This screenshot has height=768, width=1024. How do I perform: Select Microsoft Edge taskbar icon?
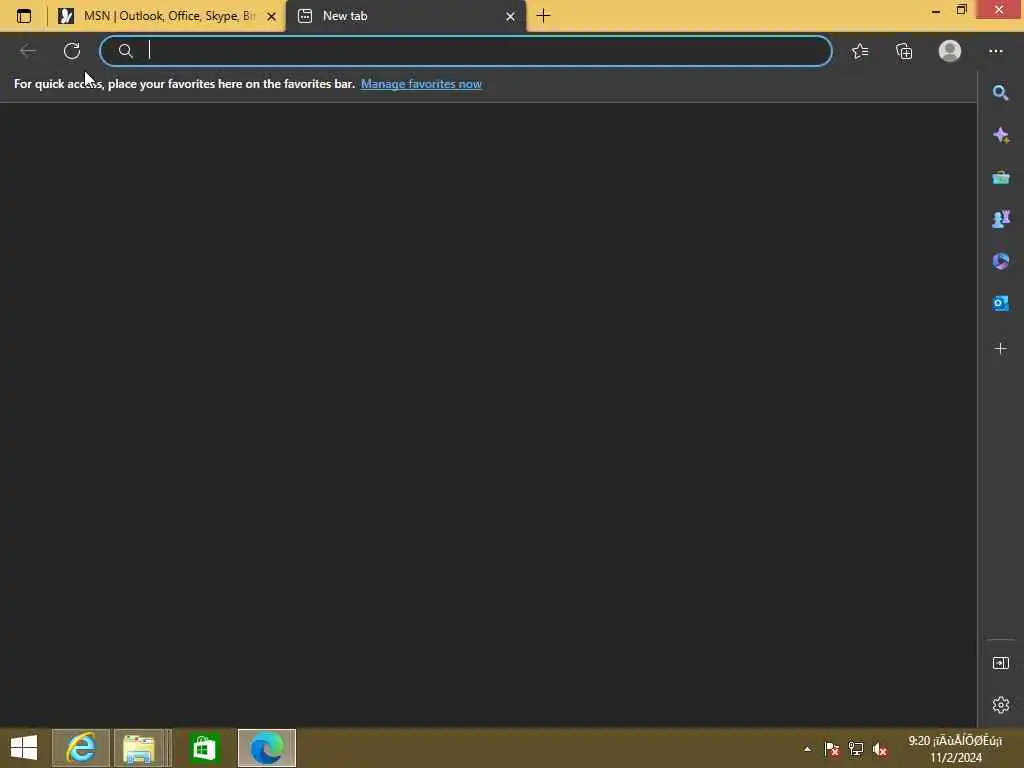point(266,748)
